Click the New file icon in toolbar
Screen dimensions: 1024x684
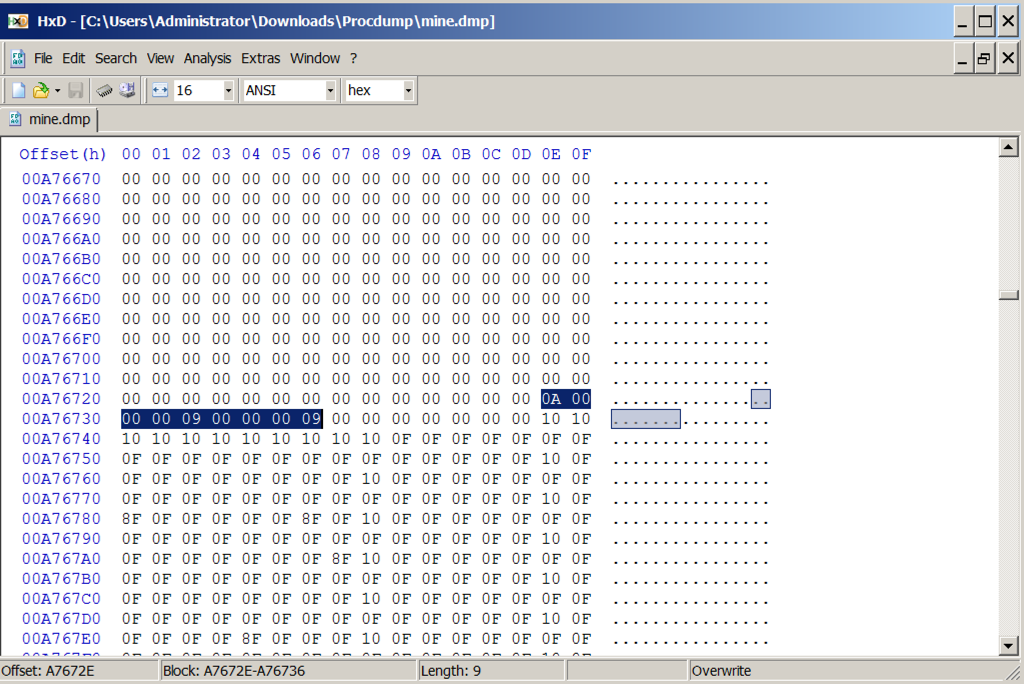click(18, 90)
